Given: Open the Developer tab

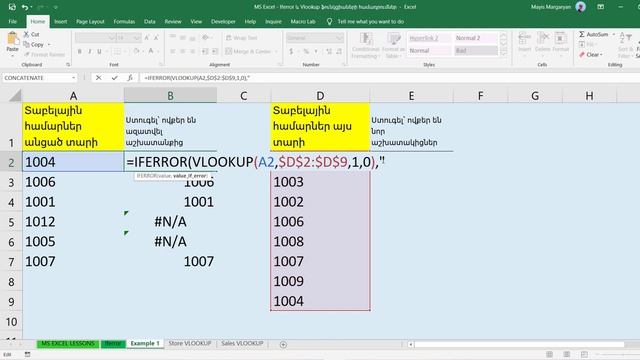Looking at the screenshot, I should pyautogui.click(x=223, y=22).
